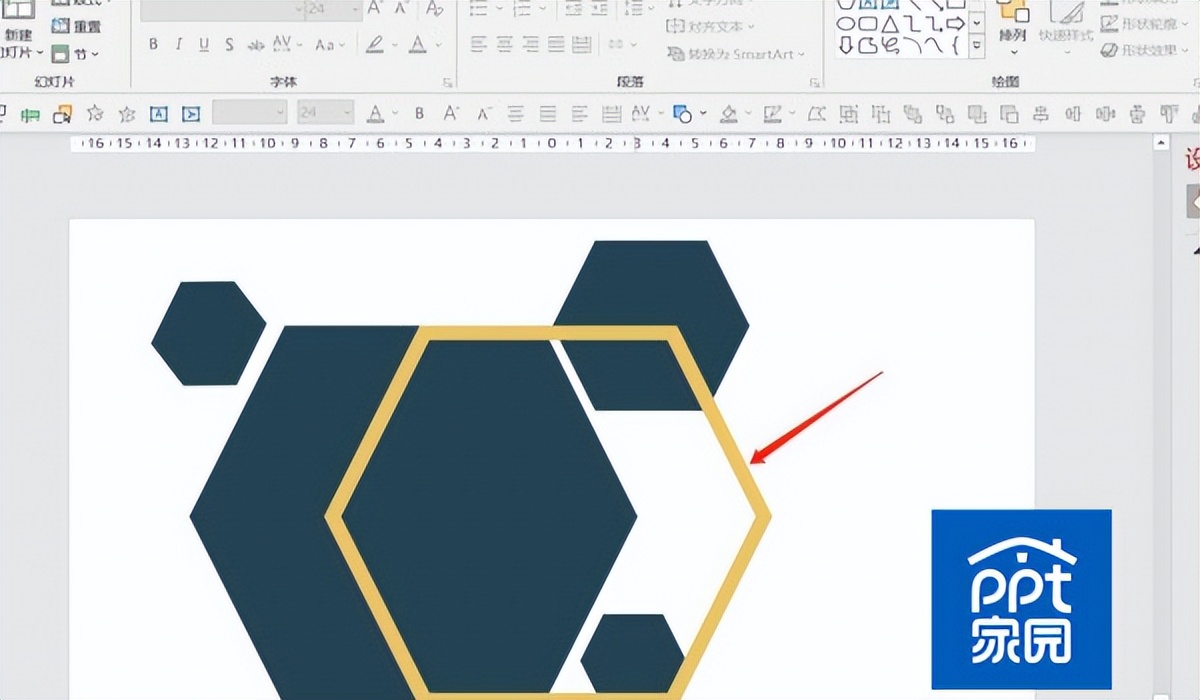
Task: Click quick toolbar Bold B button
Action: pos(419,114)
